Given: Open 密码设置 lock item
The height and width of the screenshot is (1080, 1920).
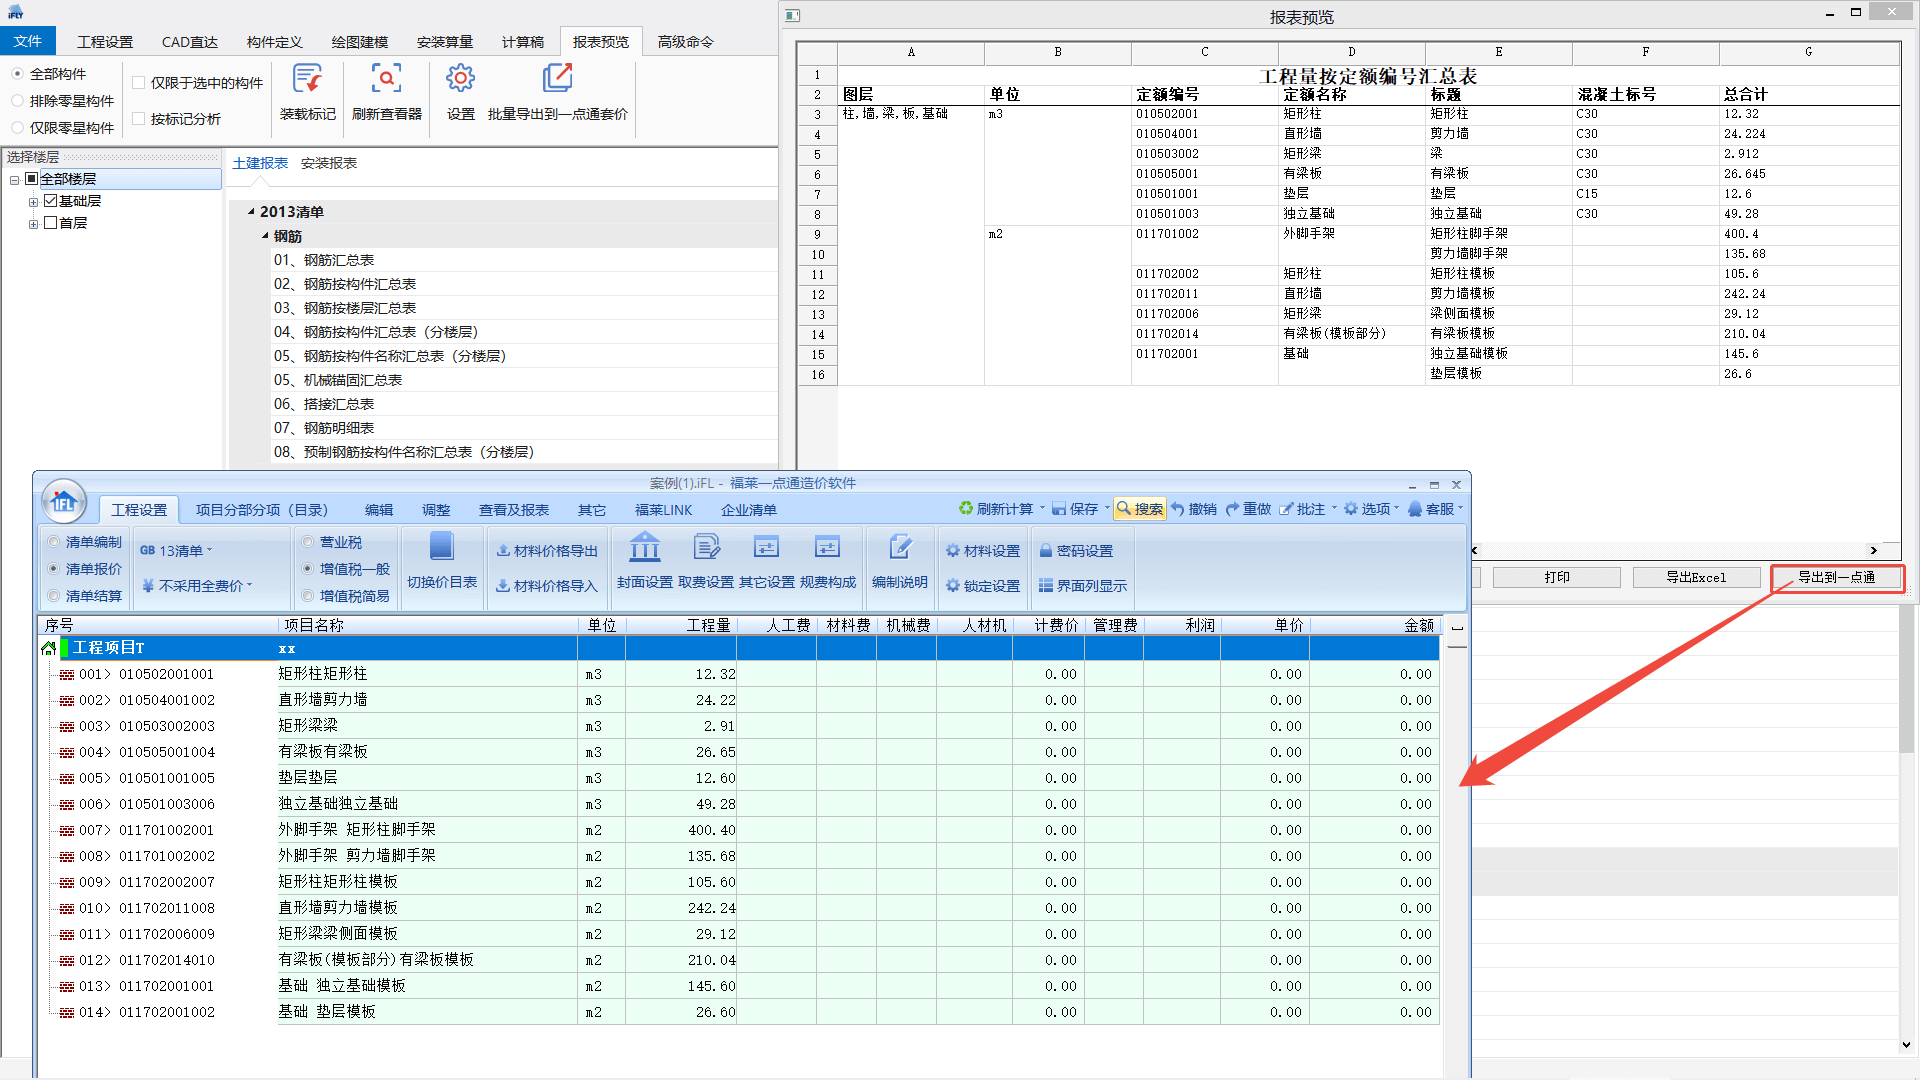Looking at the screenshot, I should 1076,551.
